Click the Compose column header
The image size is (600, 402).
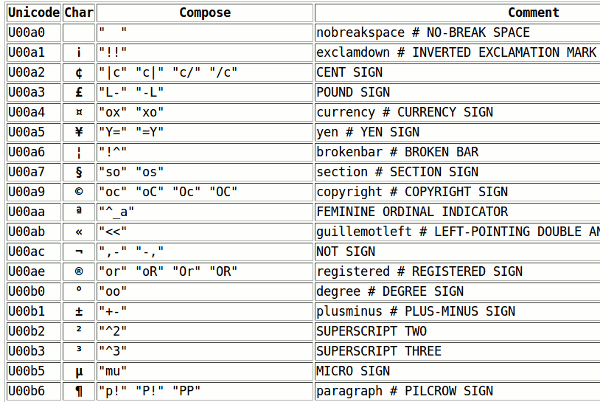205,13
